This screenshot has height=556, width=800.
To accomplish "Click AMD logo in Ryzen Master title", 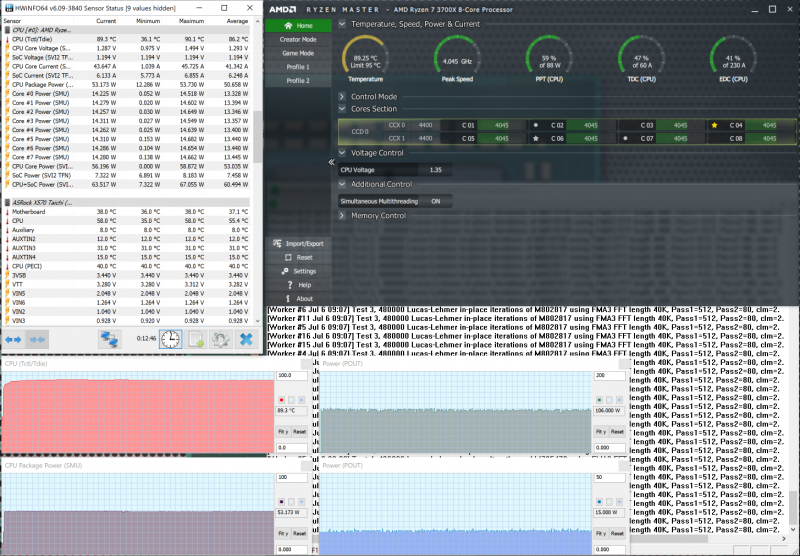I will point(283,10).
